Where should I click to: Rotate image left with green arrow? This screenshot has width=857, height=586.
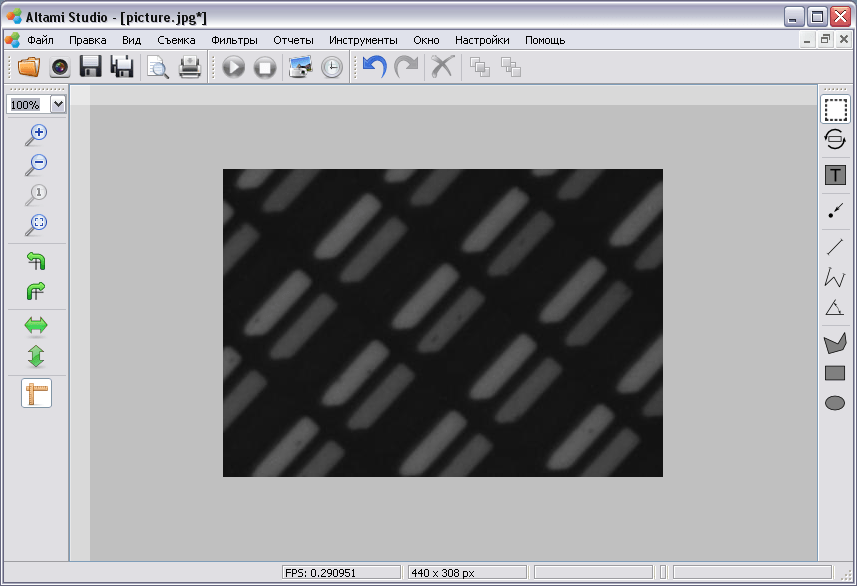coord(36,261)
